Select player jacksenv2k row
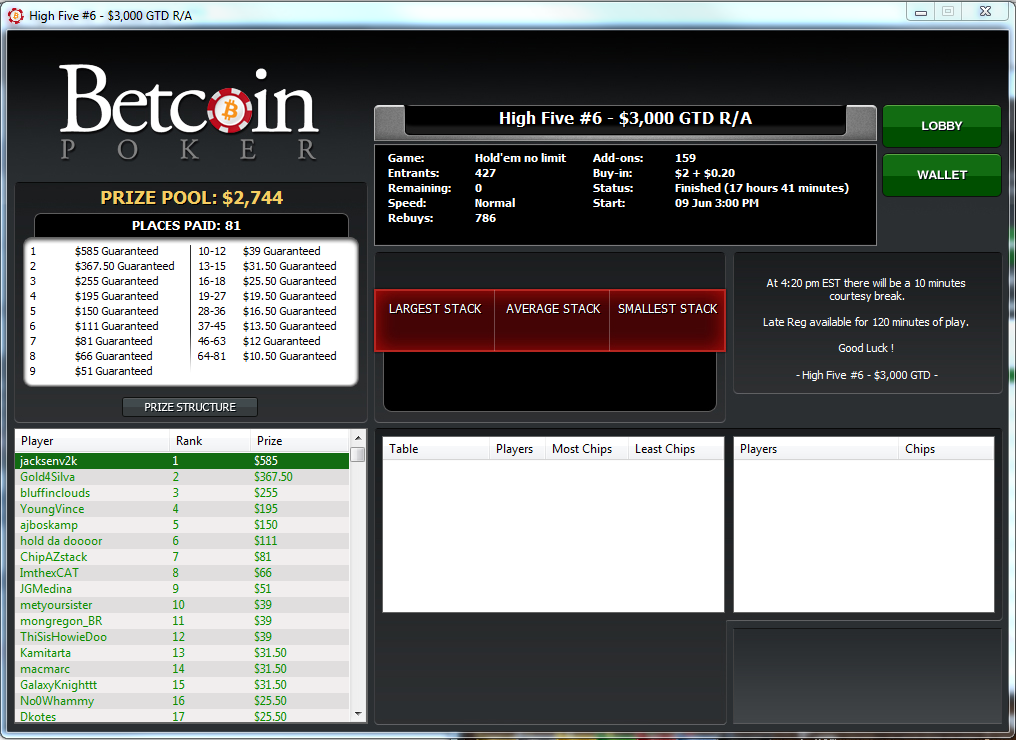Screen dimensions: 1016x740 [182, 461]
